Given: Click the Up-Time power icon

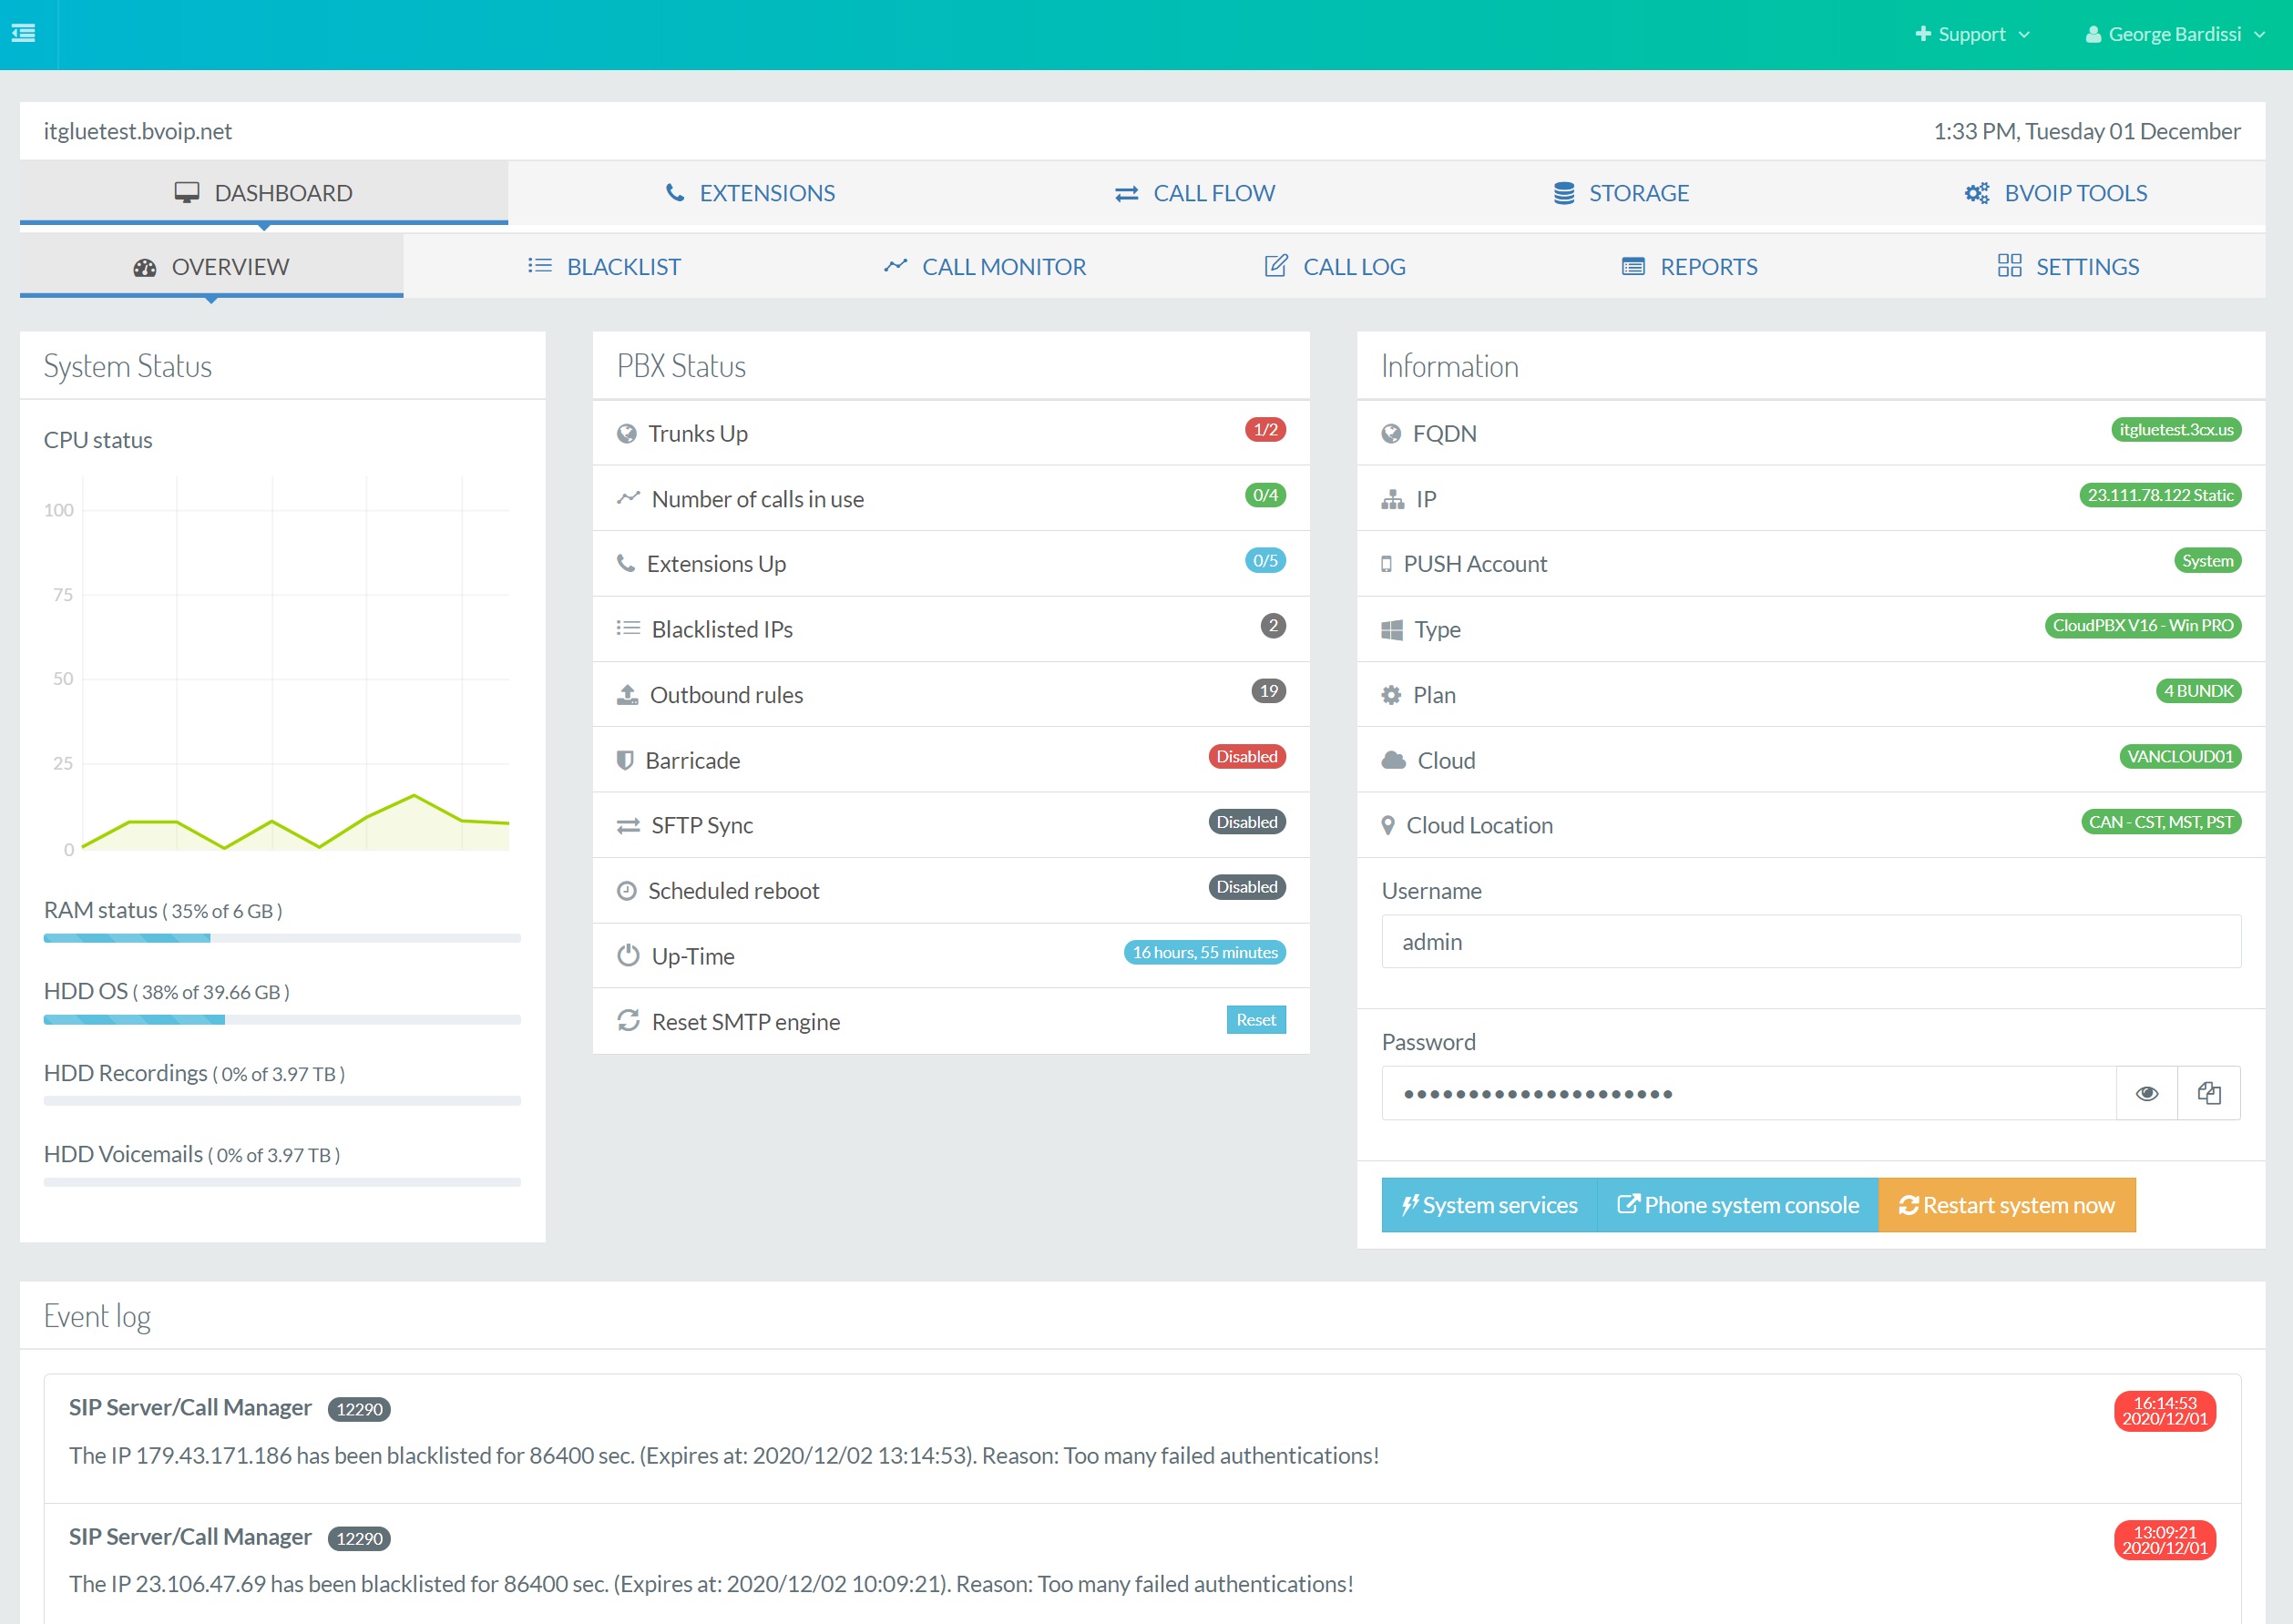Looking at the screenshot, I should click(628, 955).
